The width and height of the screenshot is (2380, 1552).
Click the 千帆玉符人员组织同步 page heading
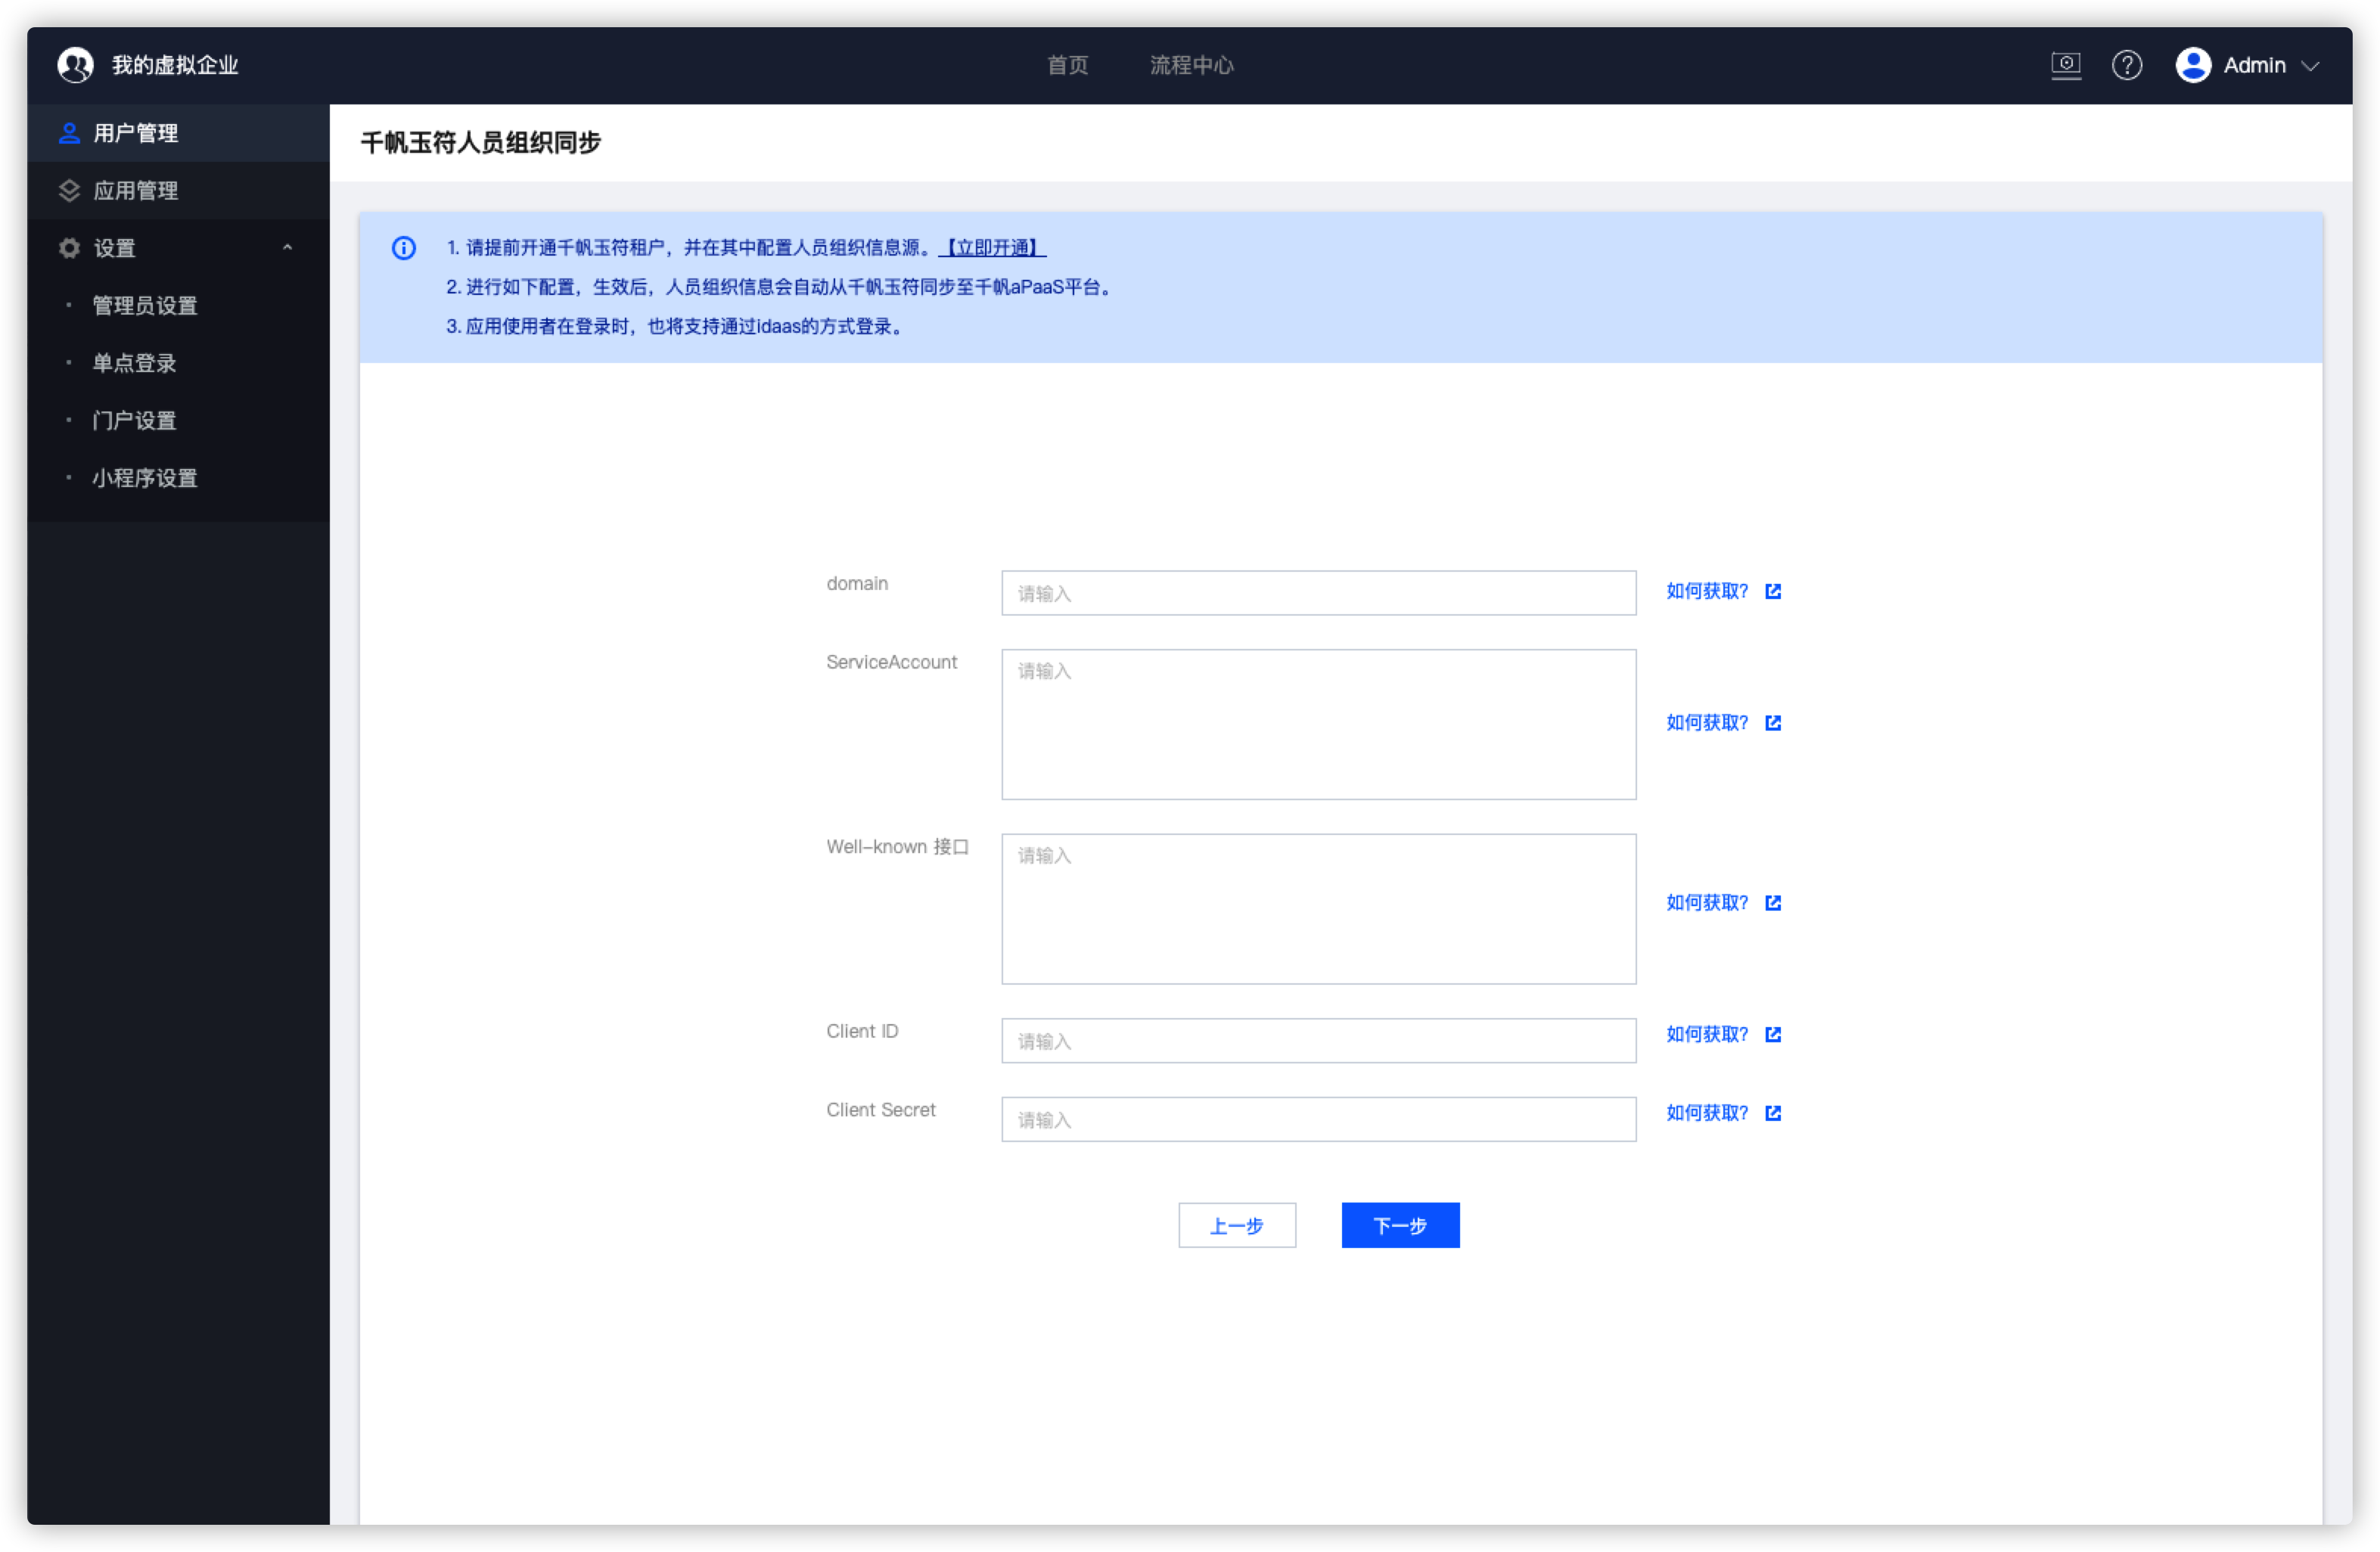click(480, 142)
